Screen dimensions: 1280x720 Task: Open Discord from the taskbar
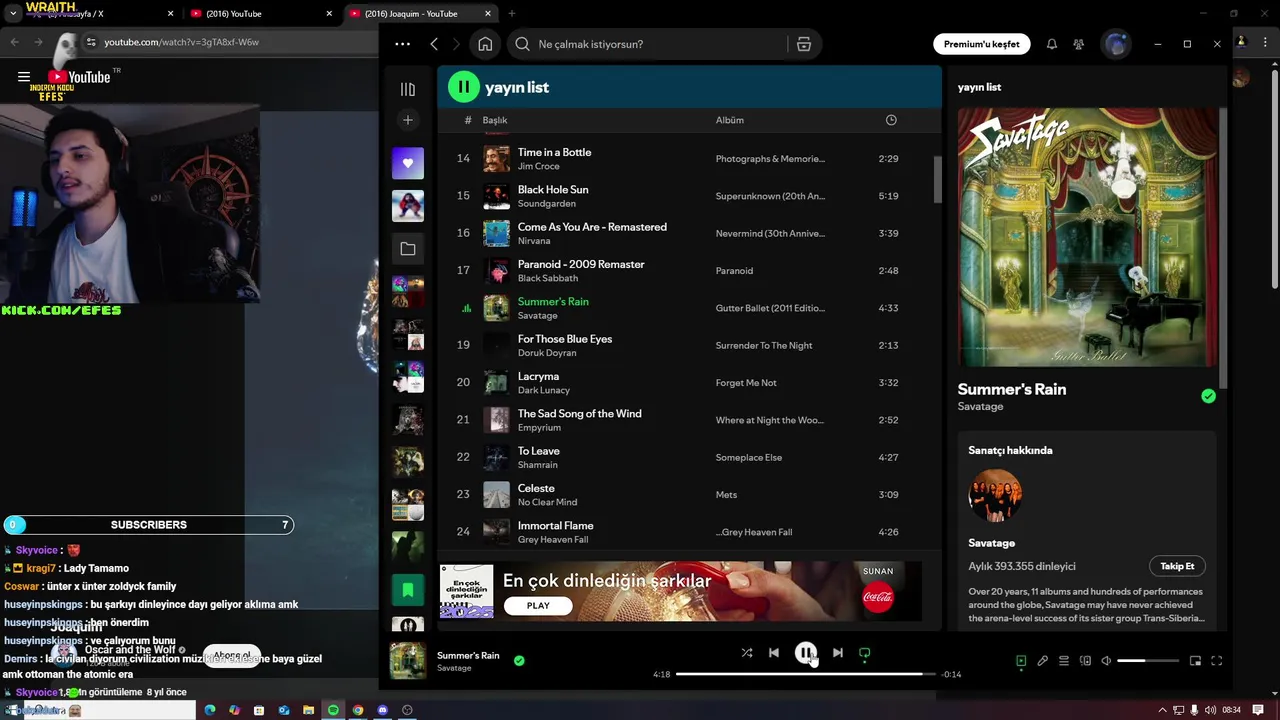(382, 710)
